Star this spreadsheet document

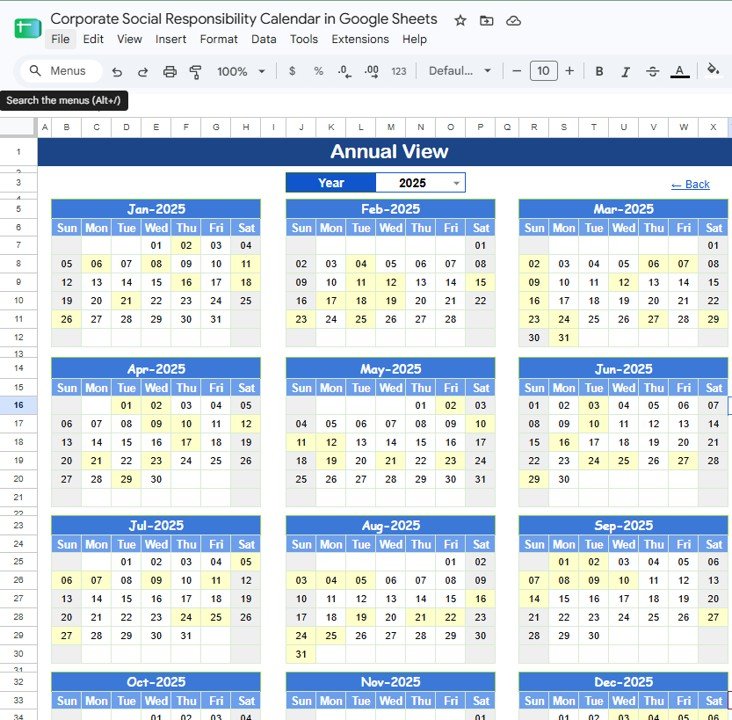click(460, 21)
